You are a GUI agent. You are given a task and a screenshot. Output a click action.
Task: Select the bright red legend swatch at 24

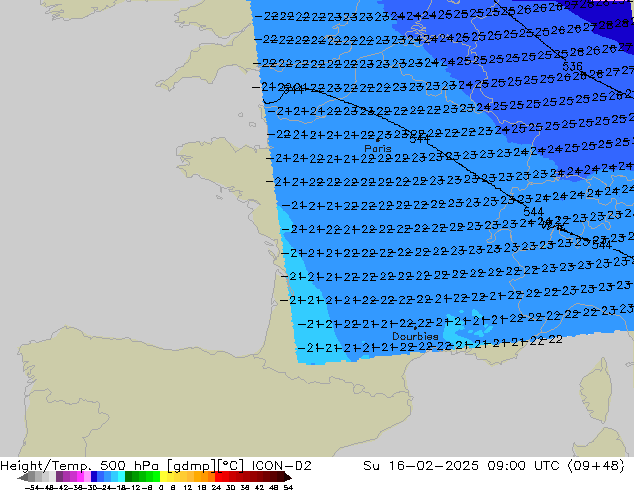[x=218, y=477]
